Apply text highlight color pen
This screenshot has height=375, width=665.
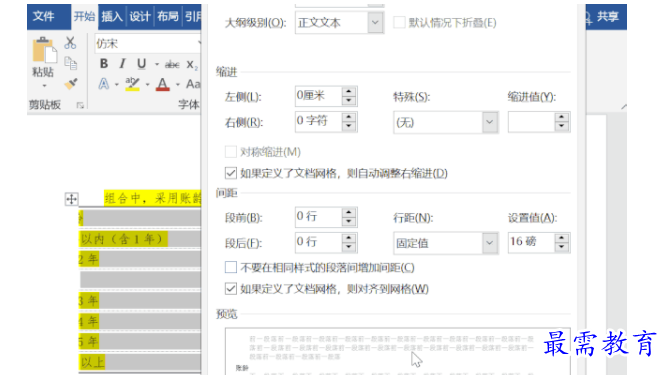click(132, 84)
